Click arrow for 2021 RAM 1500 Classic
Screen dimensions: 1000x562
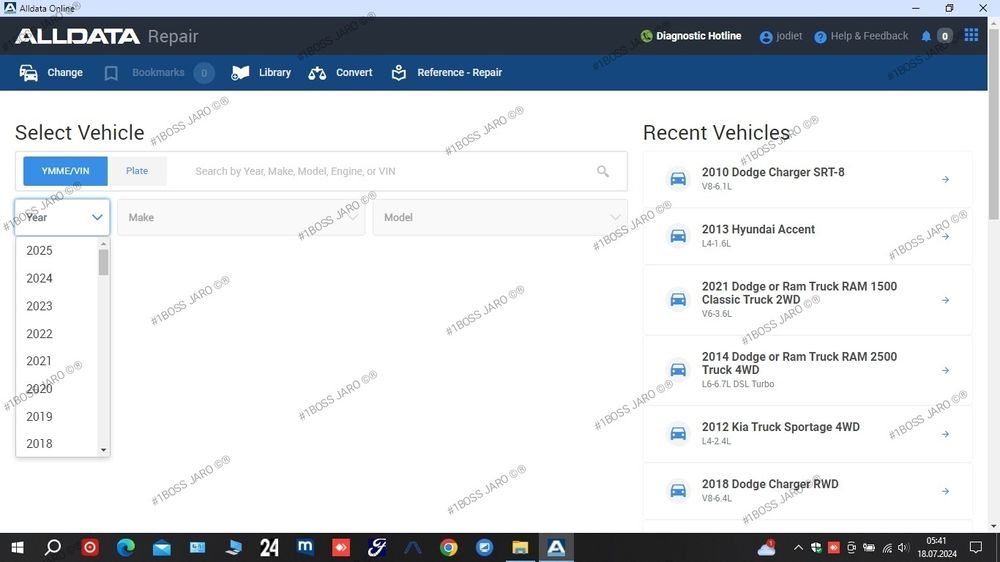945,300
